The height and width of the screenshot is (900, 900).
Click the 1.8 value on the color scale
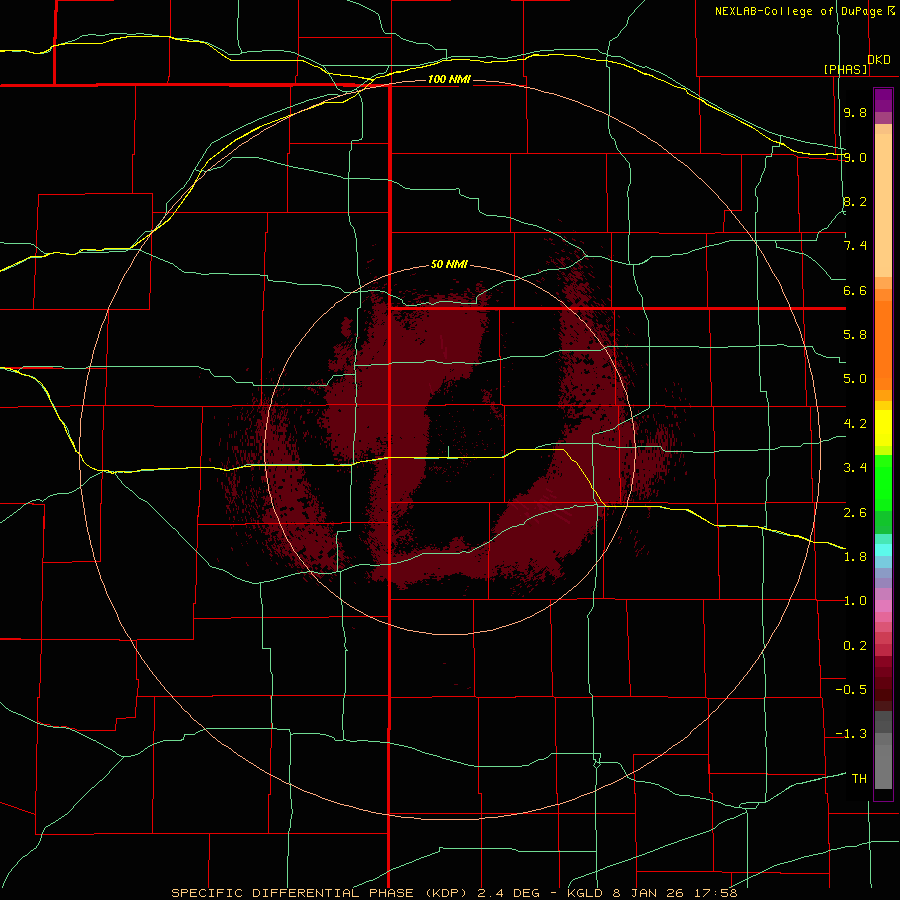pyautogui.click(x=855, y=557)
